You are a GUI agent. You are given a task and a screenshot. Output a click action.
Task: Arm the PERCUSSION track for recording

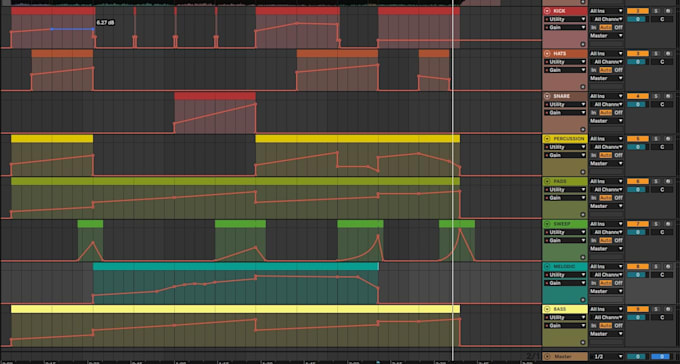[668, 139]
